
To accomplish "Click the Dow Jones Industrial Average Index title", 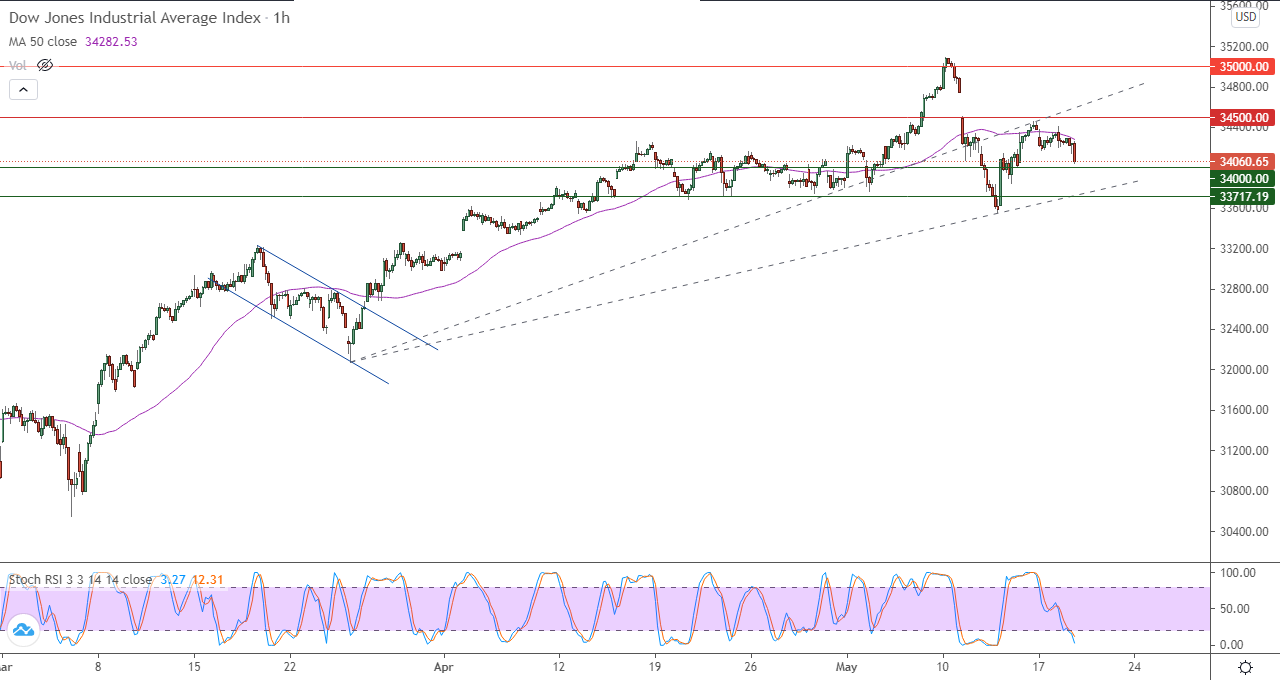I will click(135, 18).
